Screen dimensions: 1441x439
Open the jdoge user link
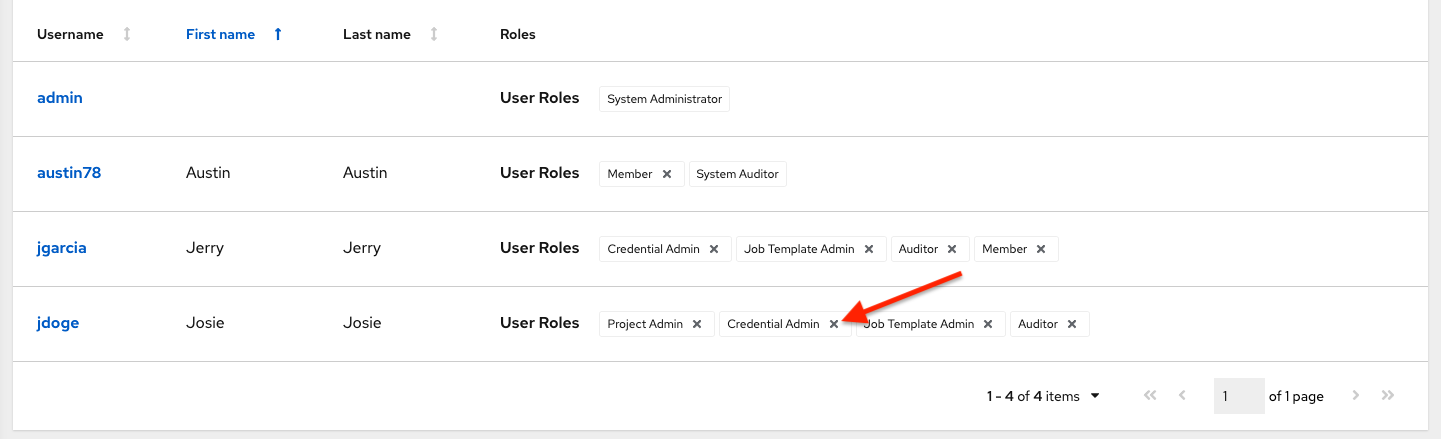tap(58, 323)
